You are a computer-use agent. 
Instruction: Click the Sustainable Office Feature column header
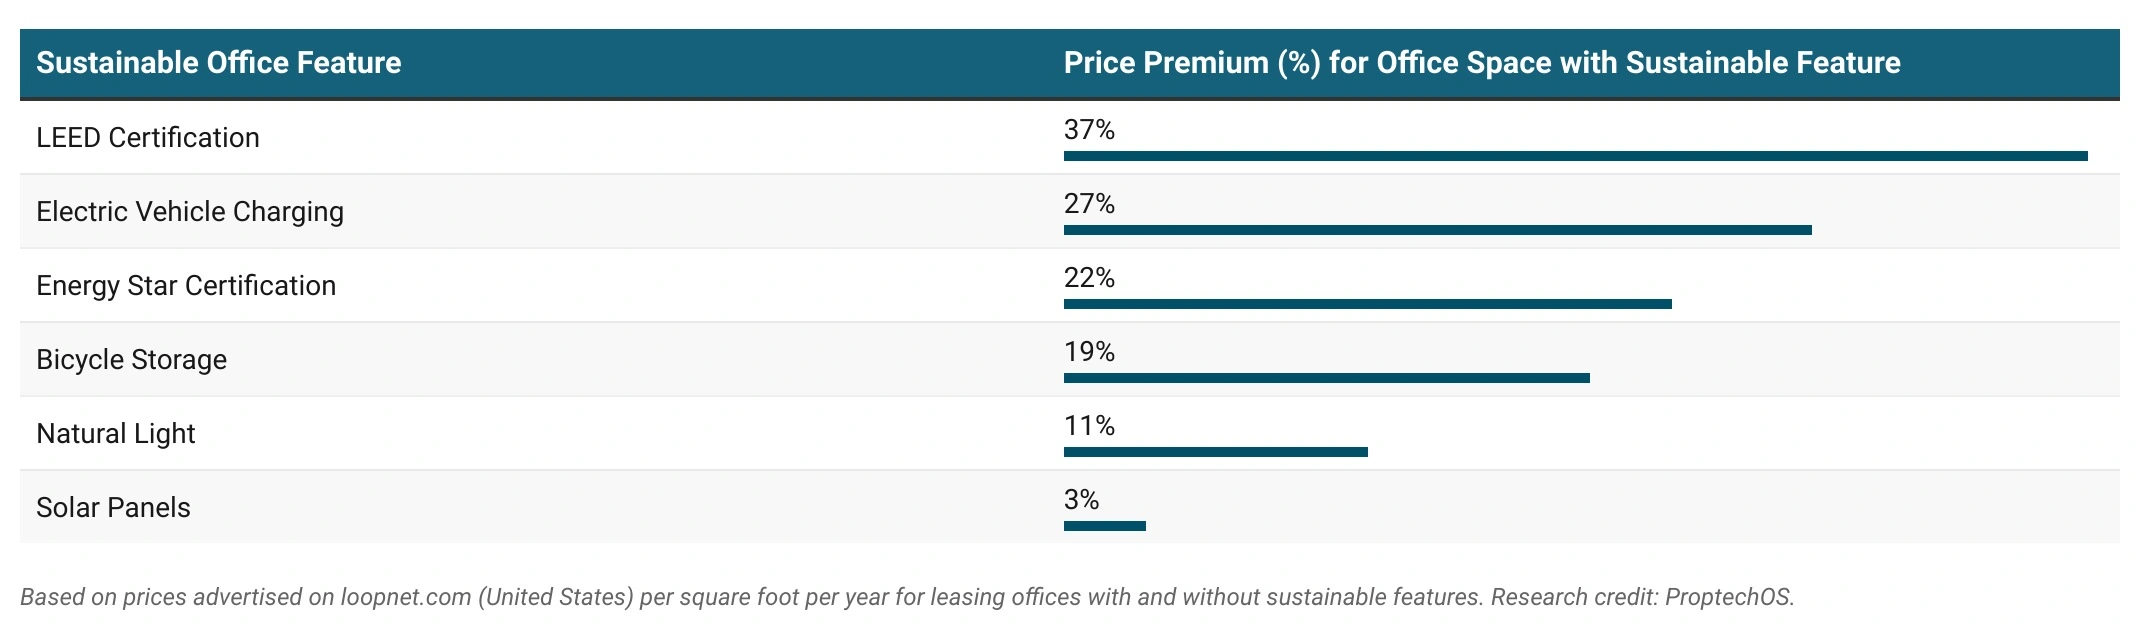(x=218, y=63)
